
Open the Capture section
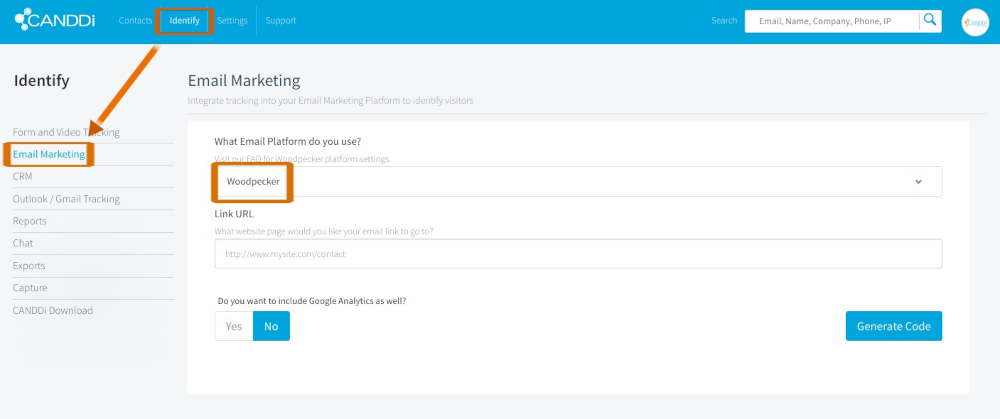(x=30, y=288)
